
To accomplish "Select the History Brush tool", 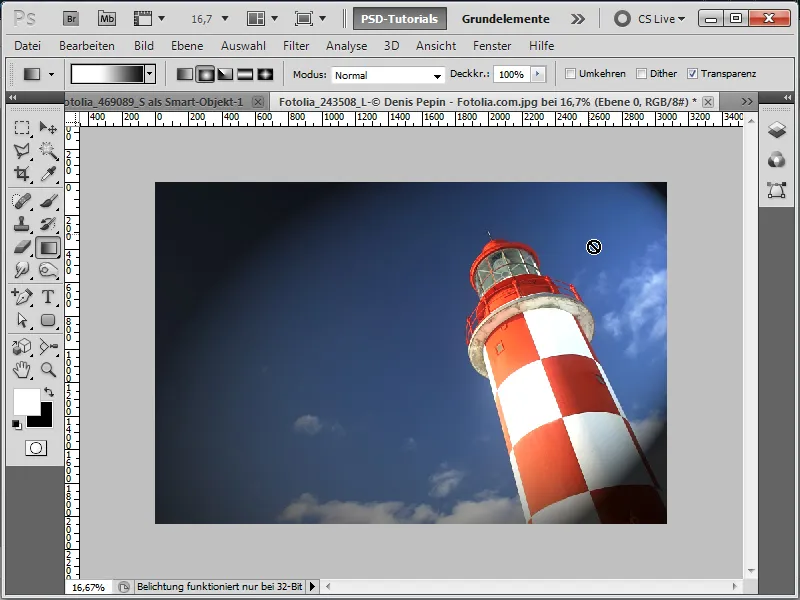I will [x=48, y=224].
